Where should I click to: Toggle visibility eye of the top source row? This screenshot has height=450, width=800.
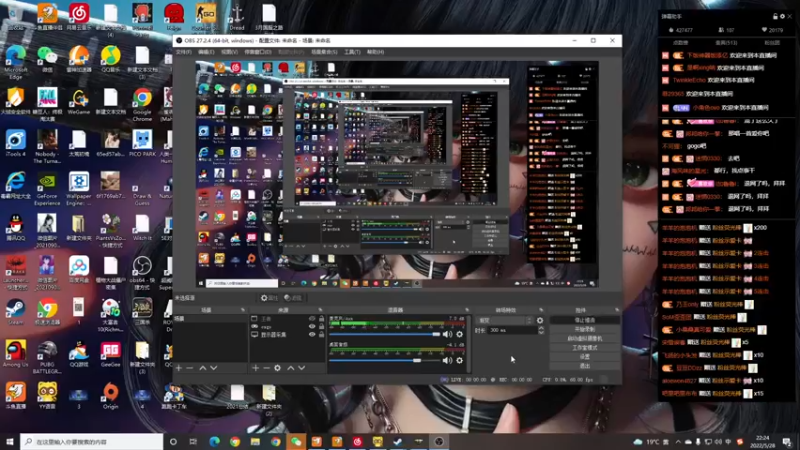pyautogui.click(x=312, y=318)
